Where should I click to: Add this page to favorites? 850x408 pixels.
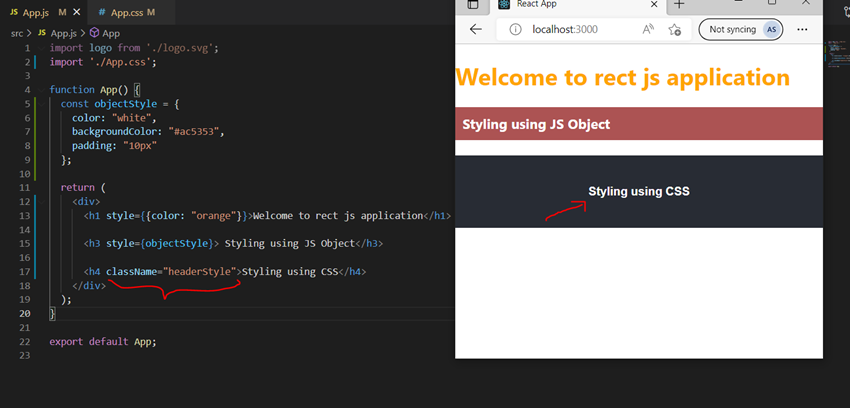[675, 29]
